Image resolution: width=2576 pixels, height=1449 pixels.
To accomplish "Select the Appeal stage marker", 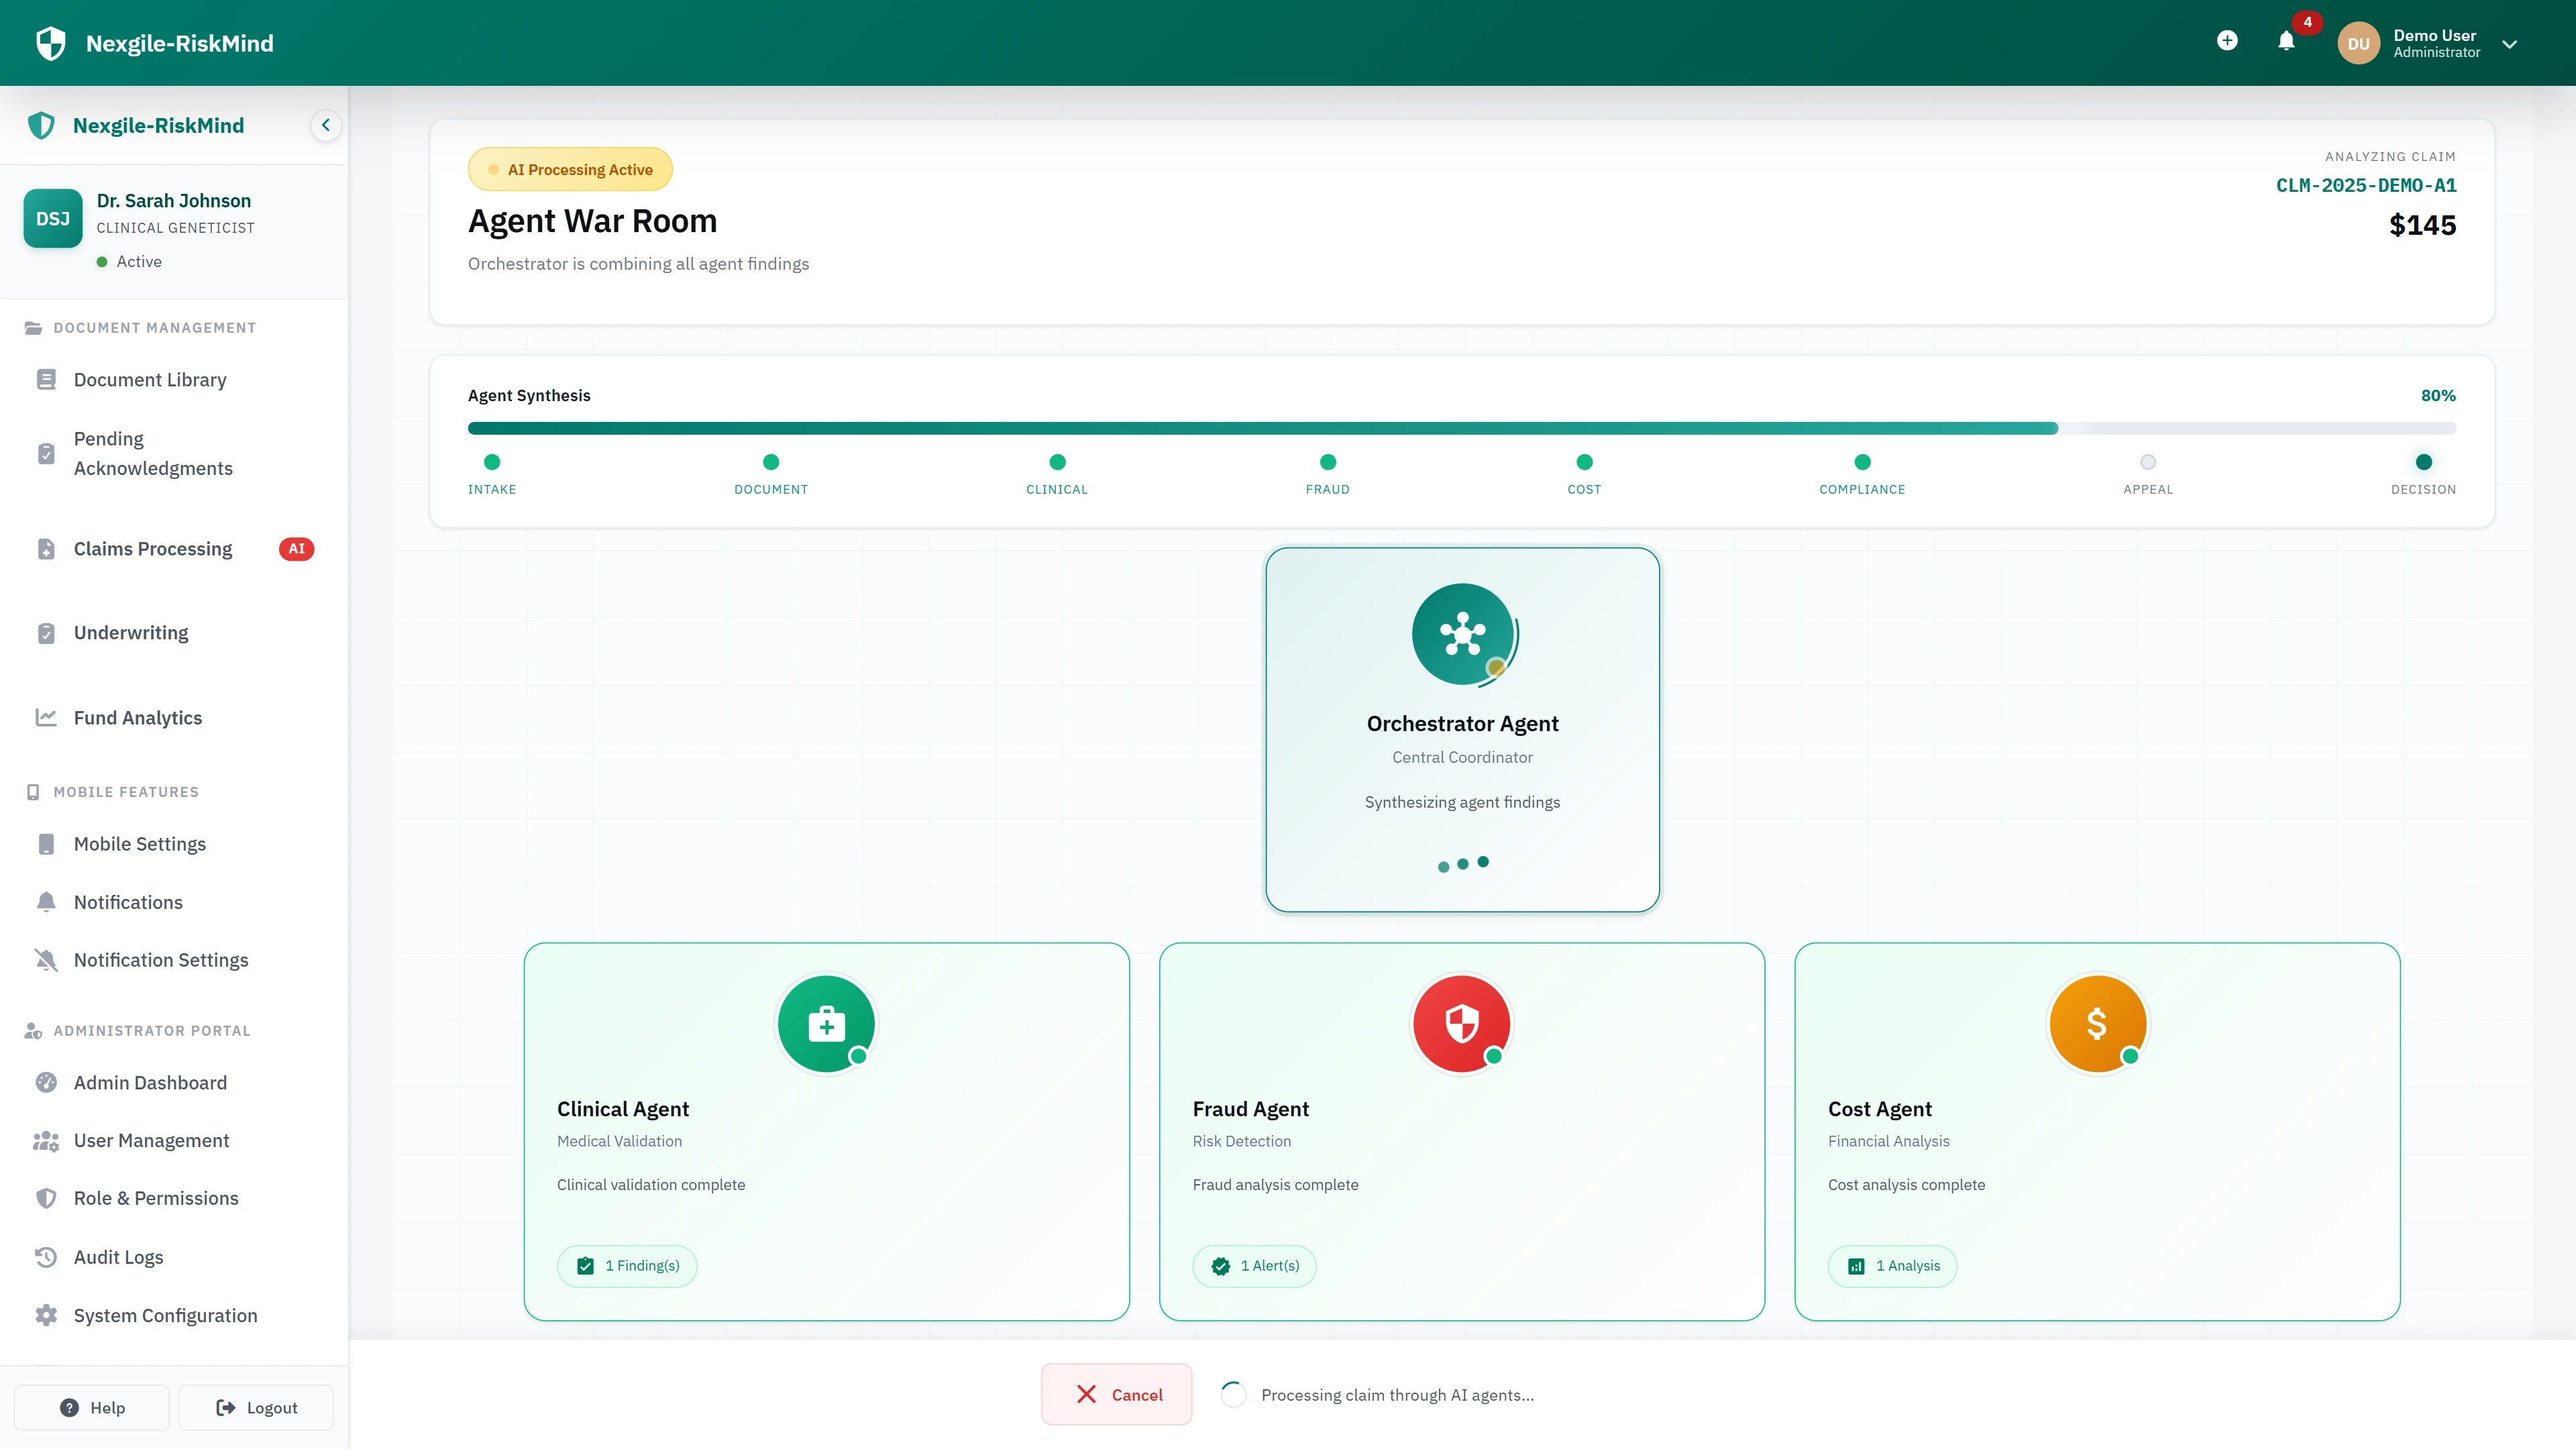I will [x=2147, y=462].
